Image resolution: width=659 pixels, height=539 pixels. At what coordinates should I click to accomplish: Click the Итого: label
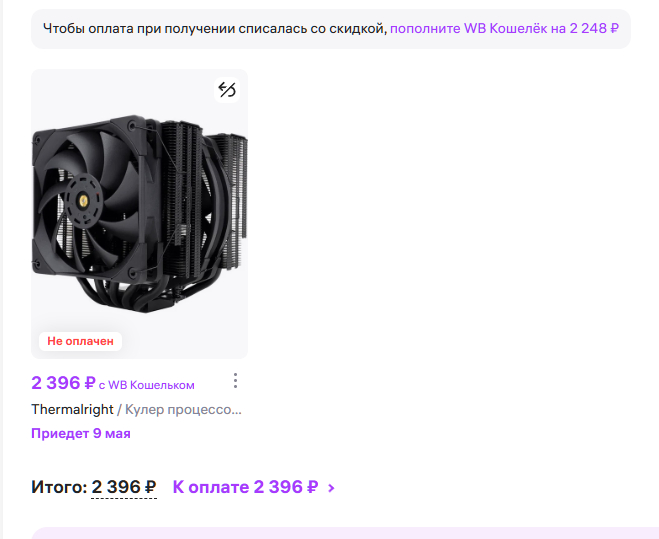[59, 487]
